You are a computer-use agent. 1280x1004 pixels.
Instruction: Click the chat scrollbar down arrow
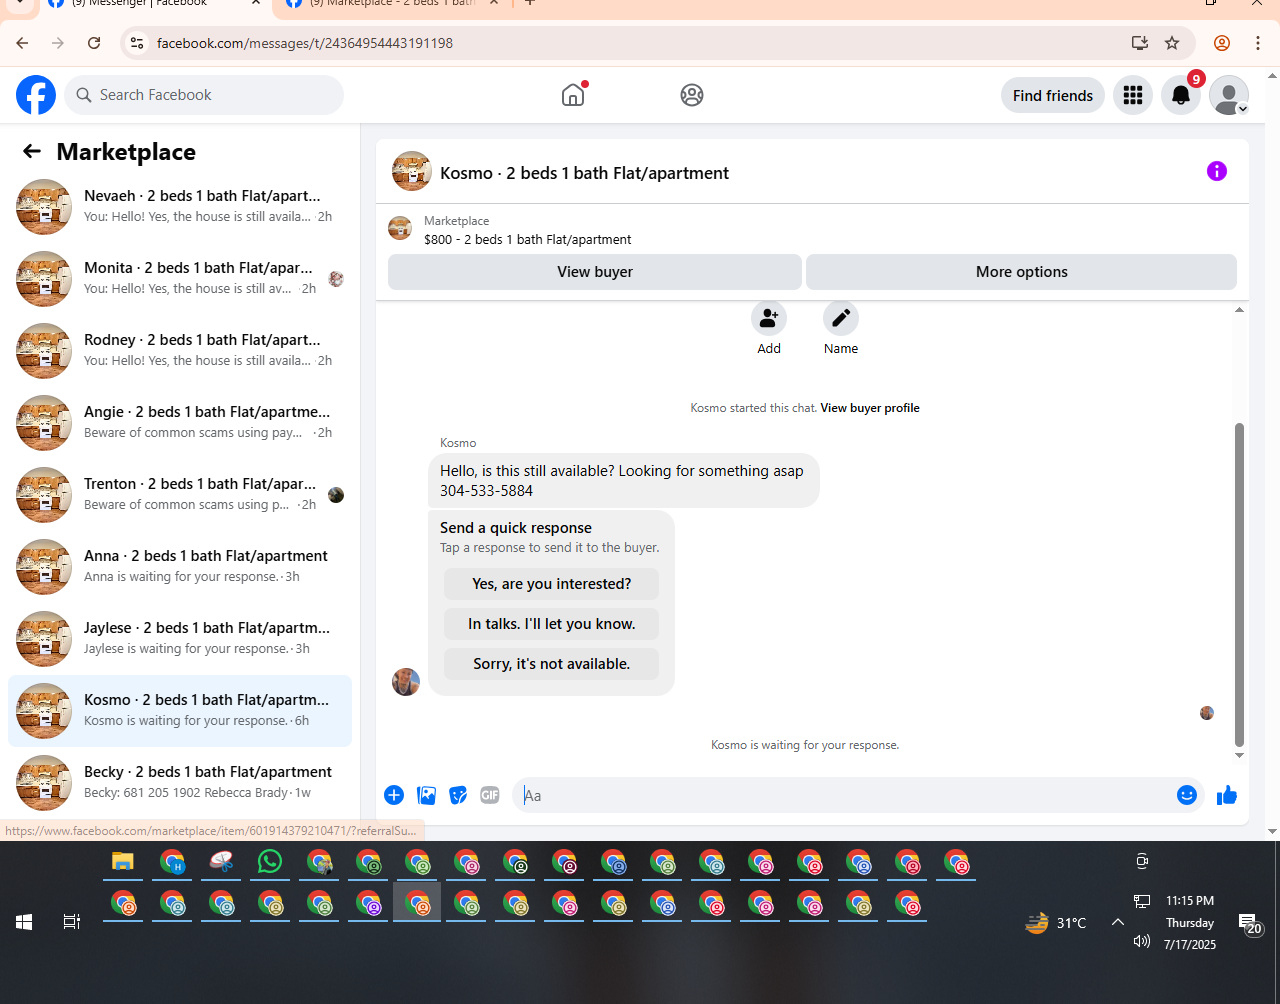pyautogui.click(x=1239, y=755)
